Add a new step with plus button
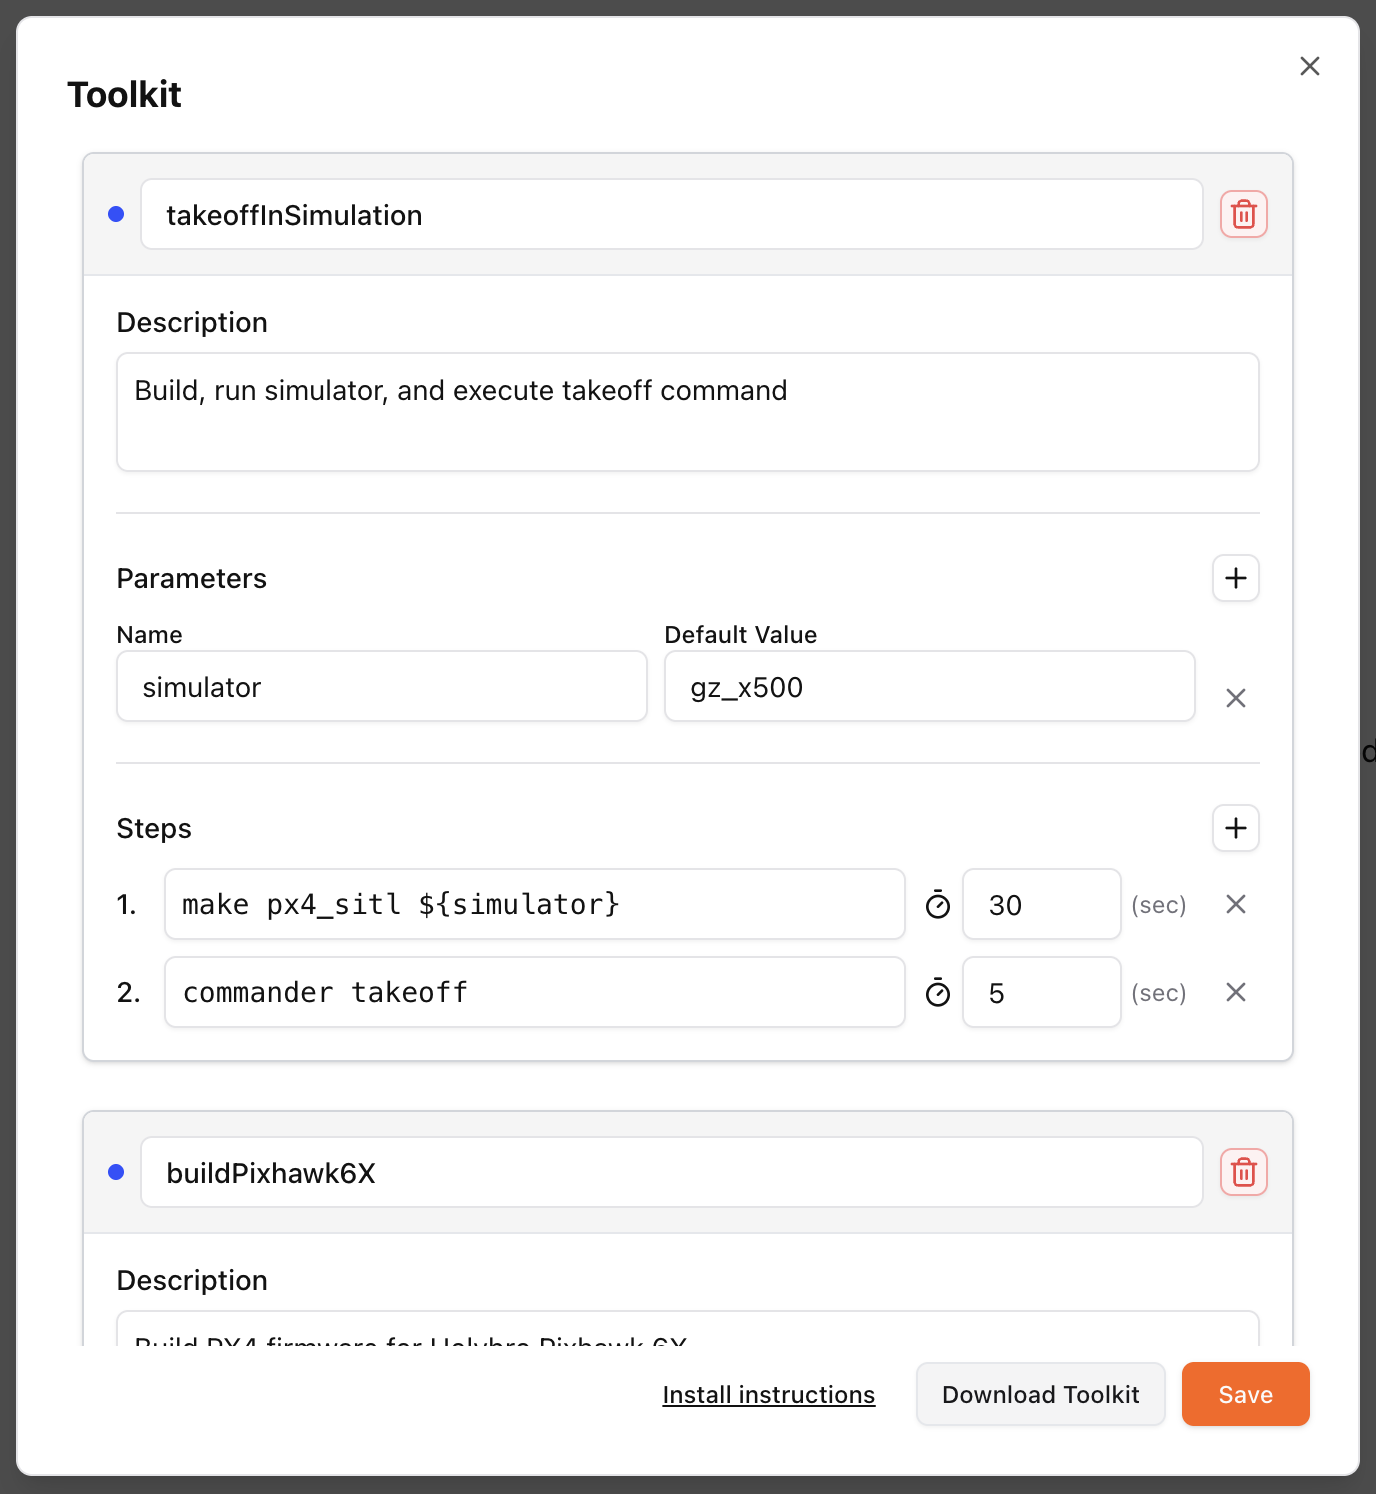This screenshot has width=1376, height=1494. pos(1236,828)
